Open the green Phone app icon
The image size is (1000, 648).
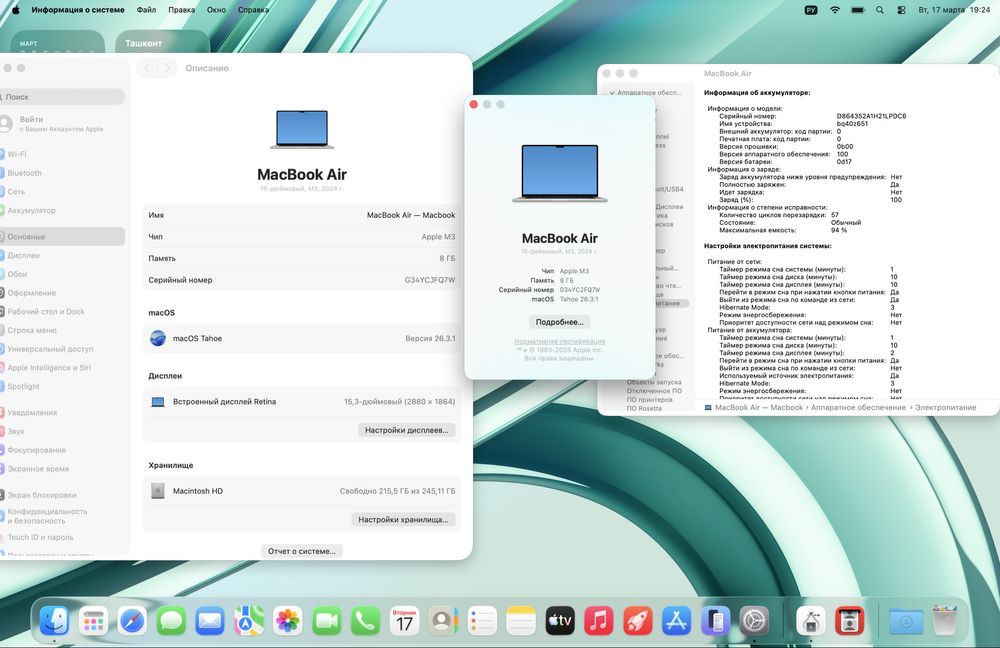click(x=365, y=621)
